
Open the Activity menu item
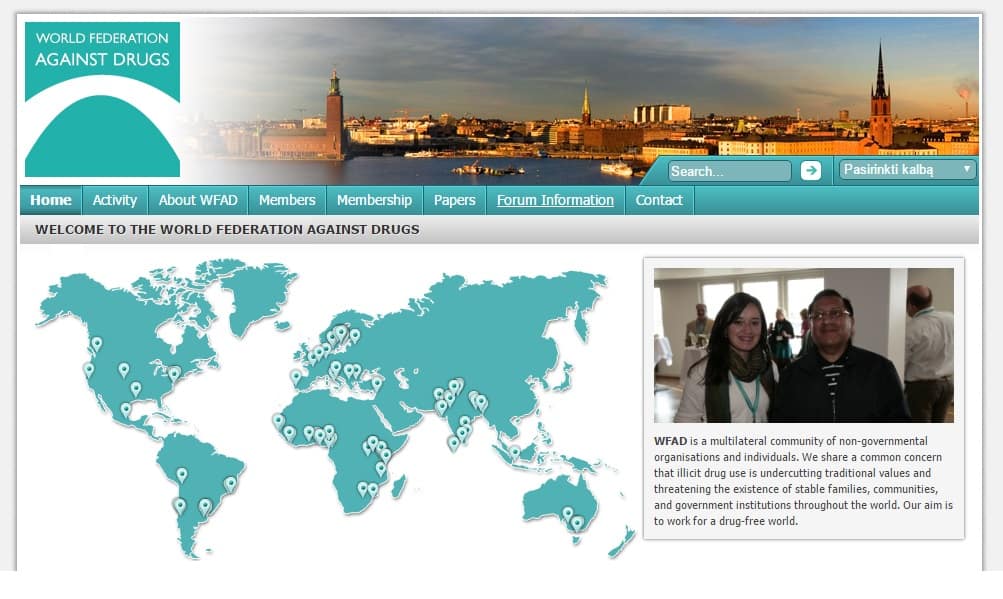[x=115, y=200]
